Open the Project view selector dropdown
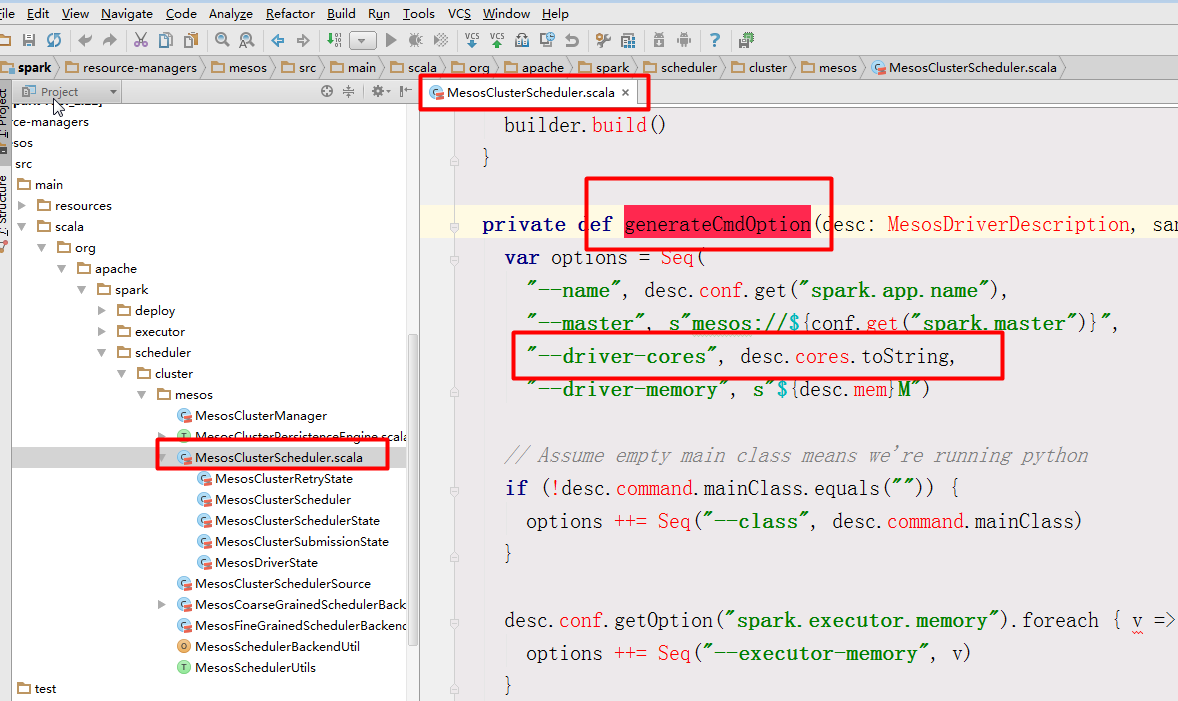This screenshot has width=1178, height=701. tap(70, 92)
